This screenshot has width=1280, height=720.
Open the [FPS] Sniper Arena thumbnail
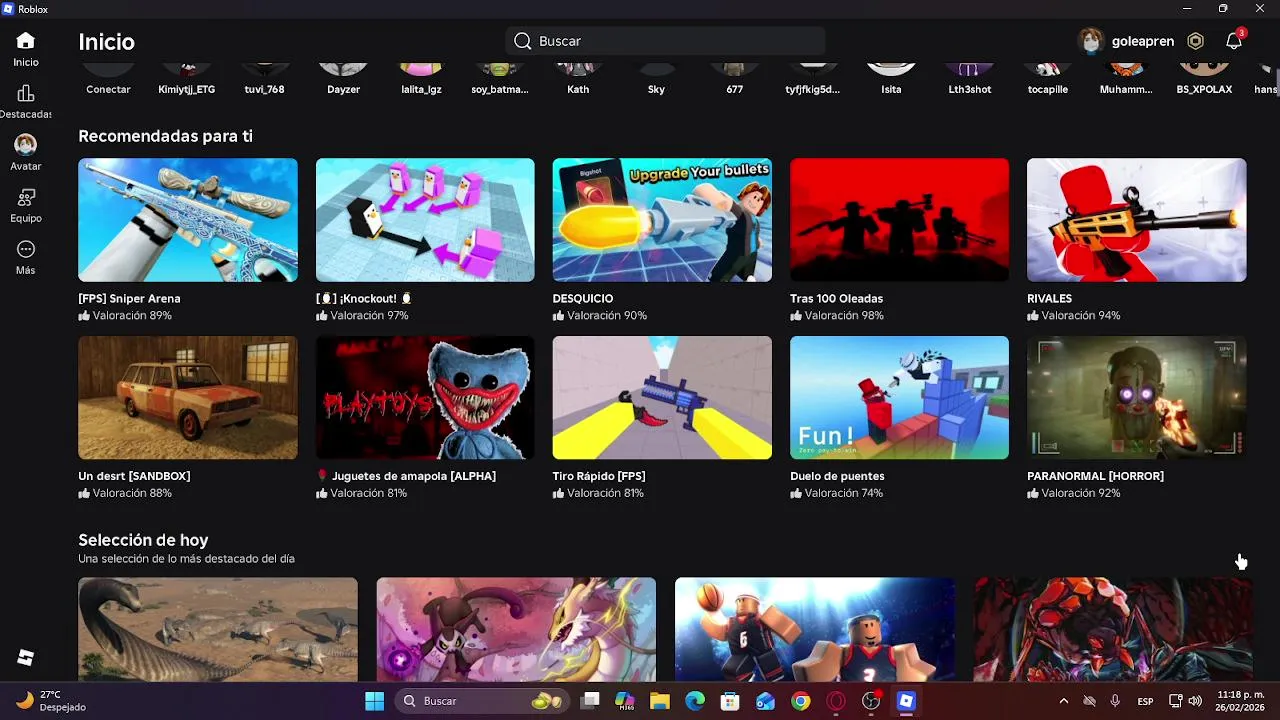click(x=188, y=220)
